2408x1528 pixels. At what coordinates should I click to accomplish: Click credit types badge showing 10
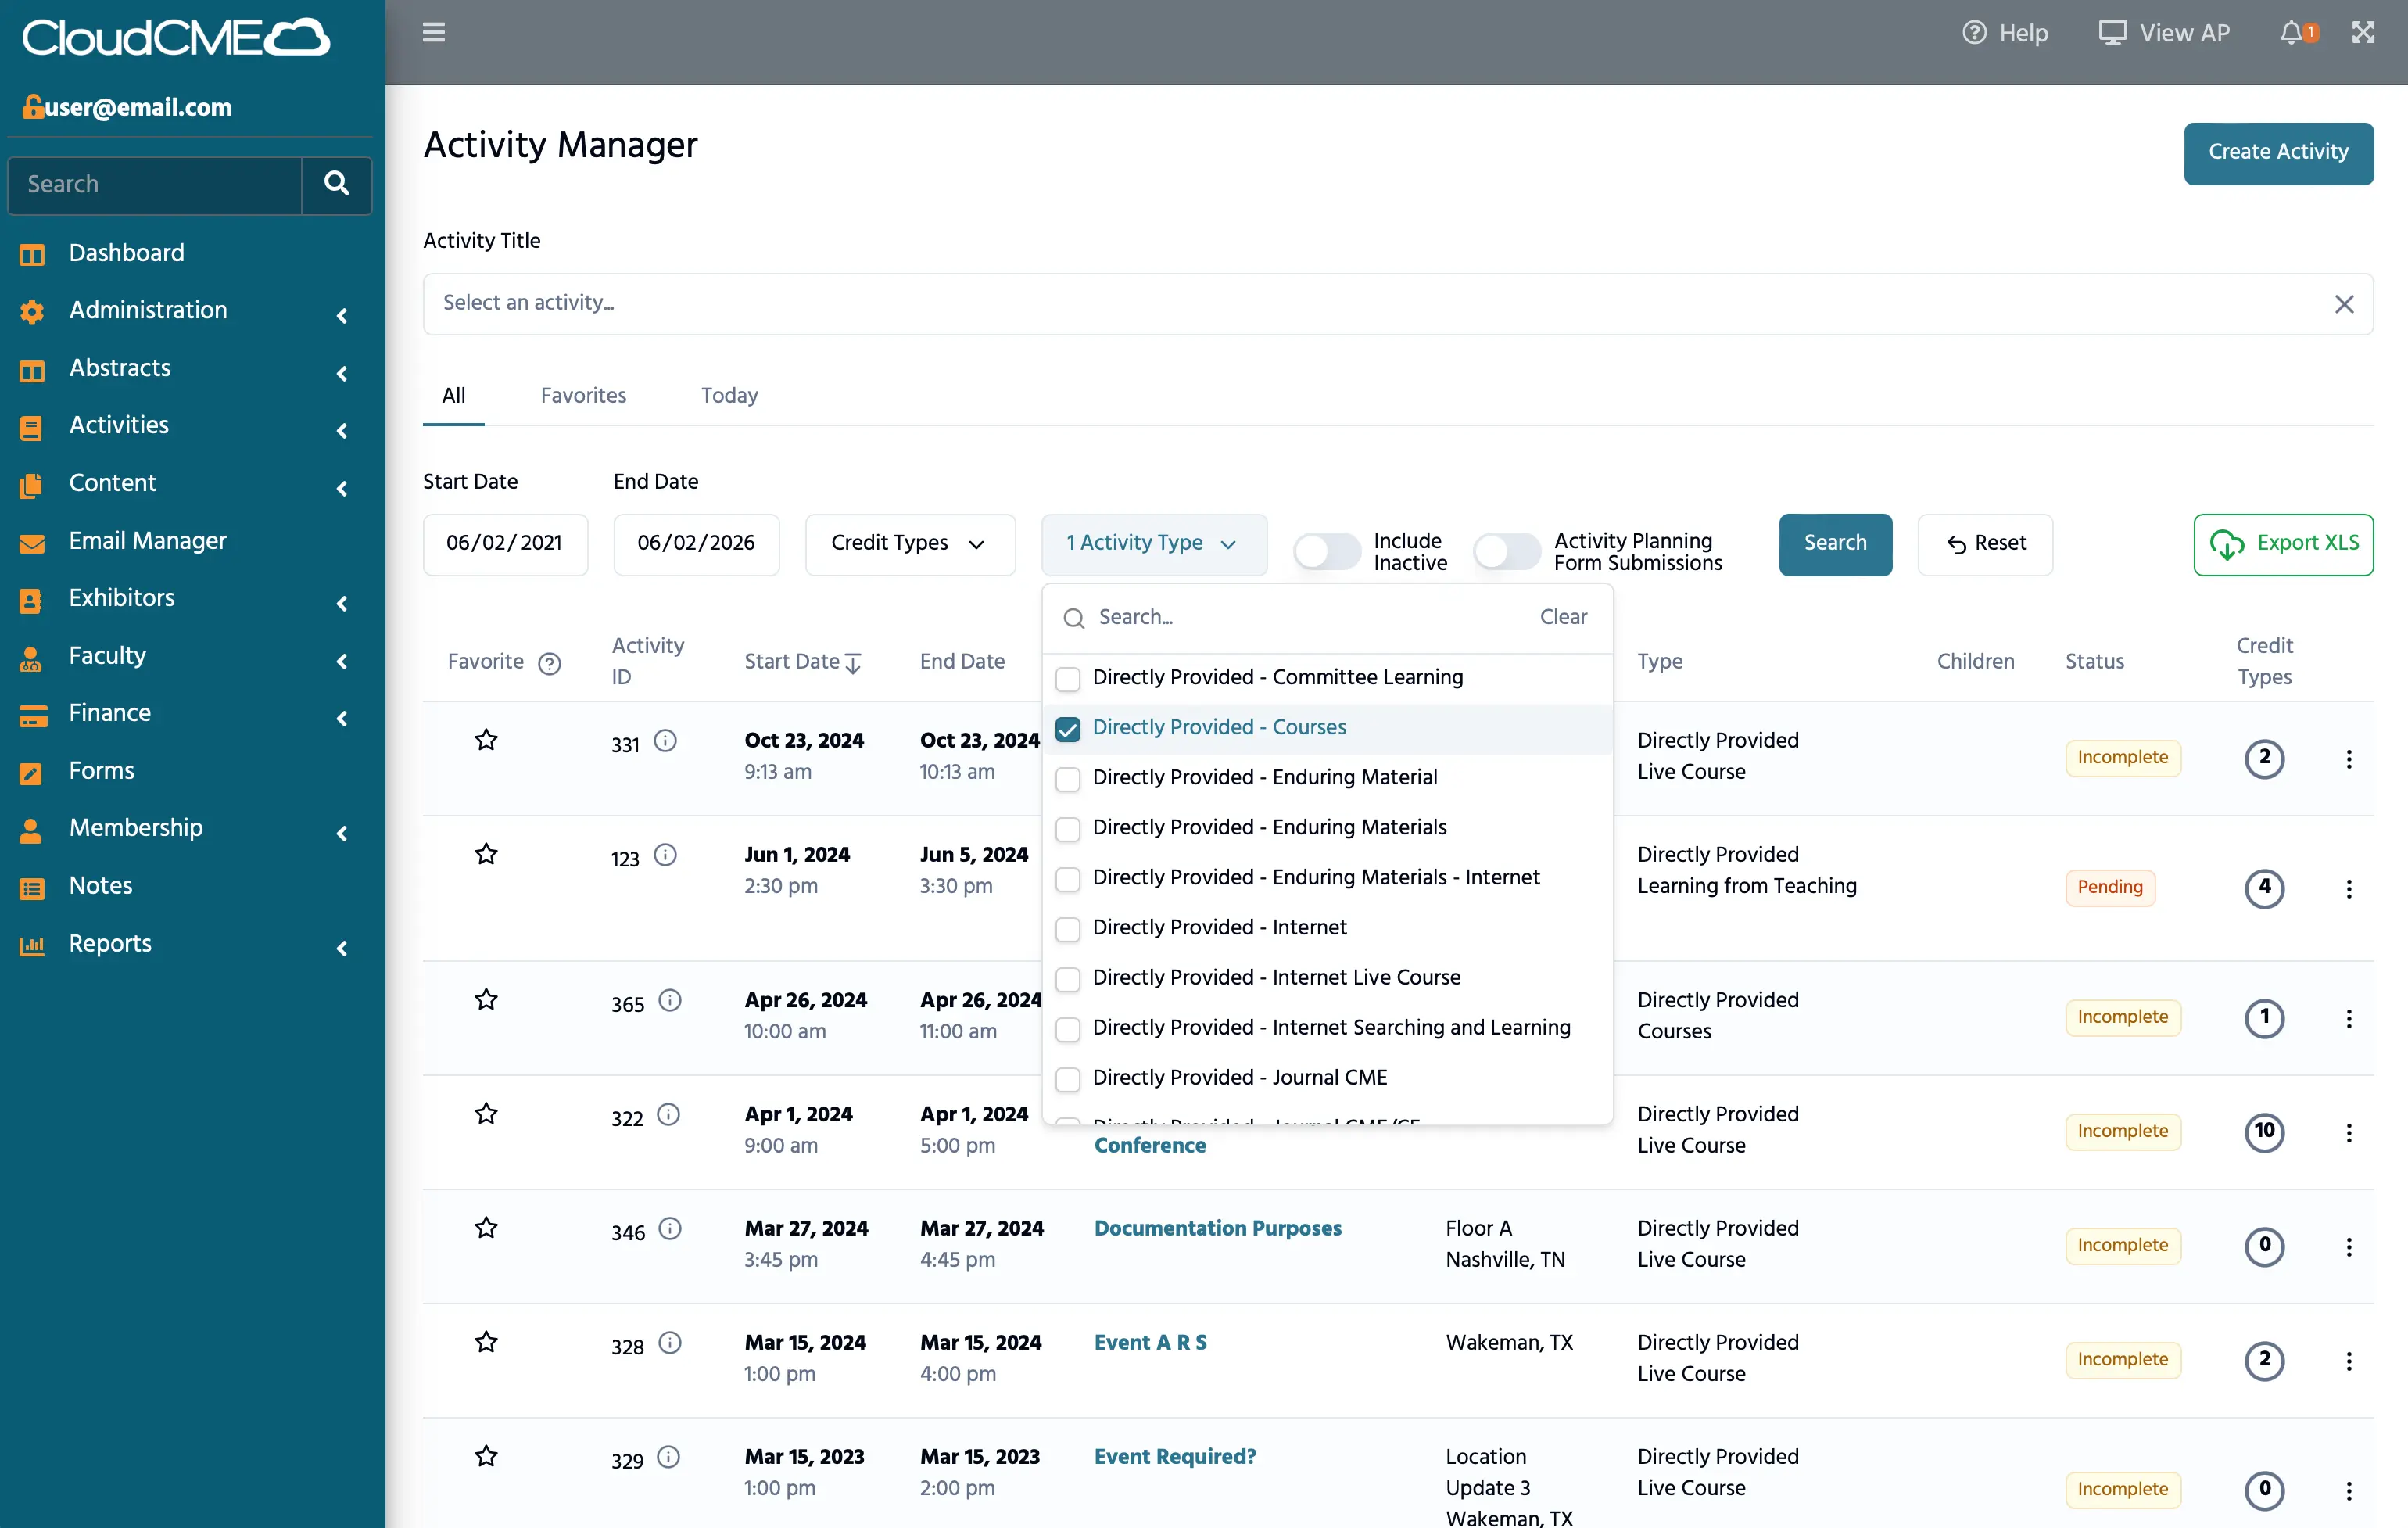click(x=2264, y=1131)
